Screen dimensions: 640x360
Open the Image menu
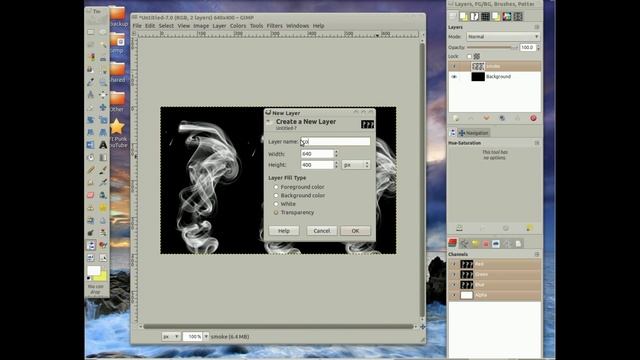click(201, 26)
